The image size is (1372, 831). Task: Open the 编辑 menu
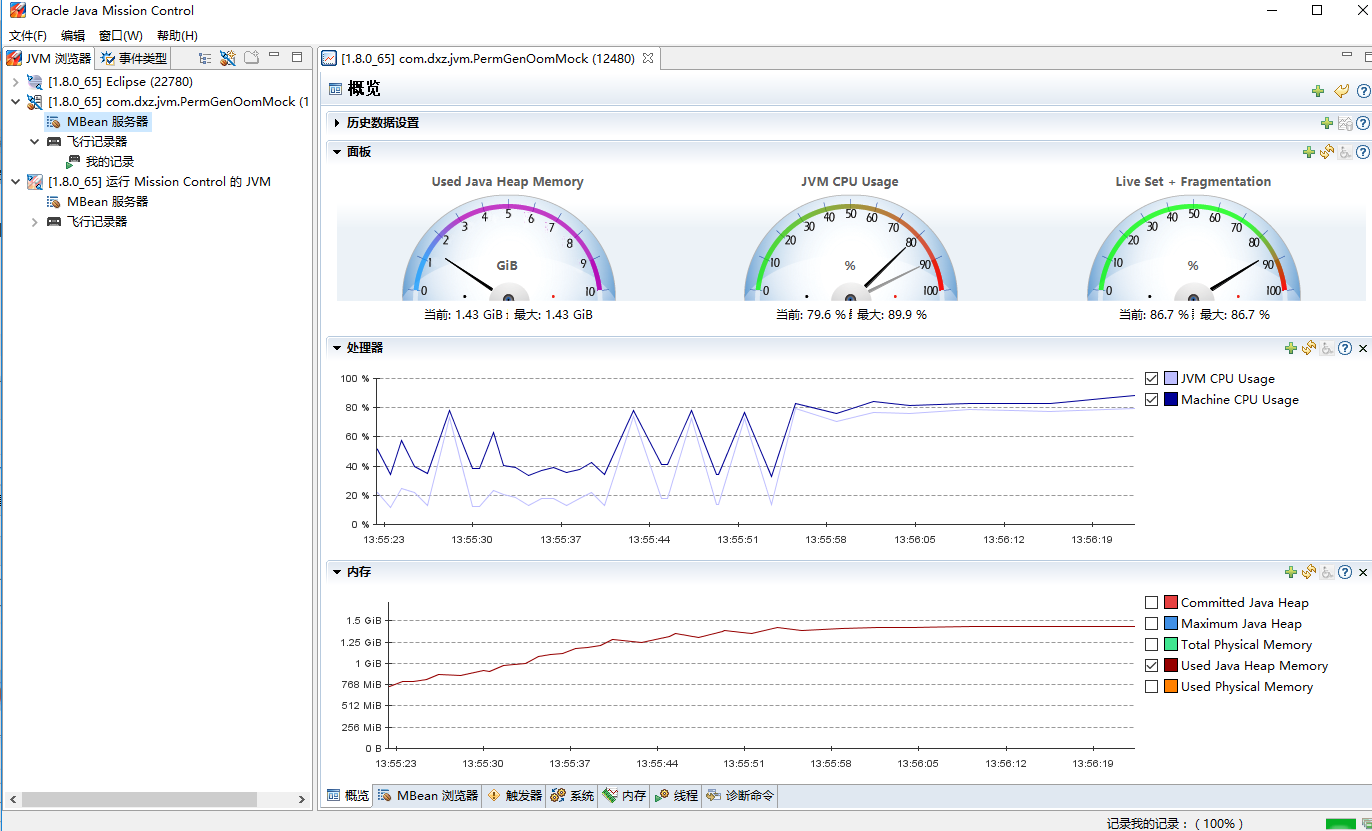[73, 36]
